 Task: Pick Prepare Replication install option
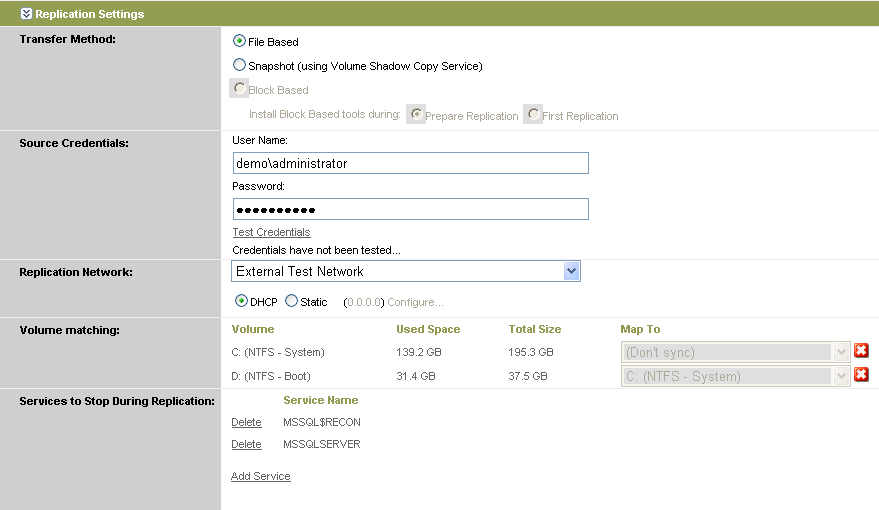click(417, 115)
